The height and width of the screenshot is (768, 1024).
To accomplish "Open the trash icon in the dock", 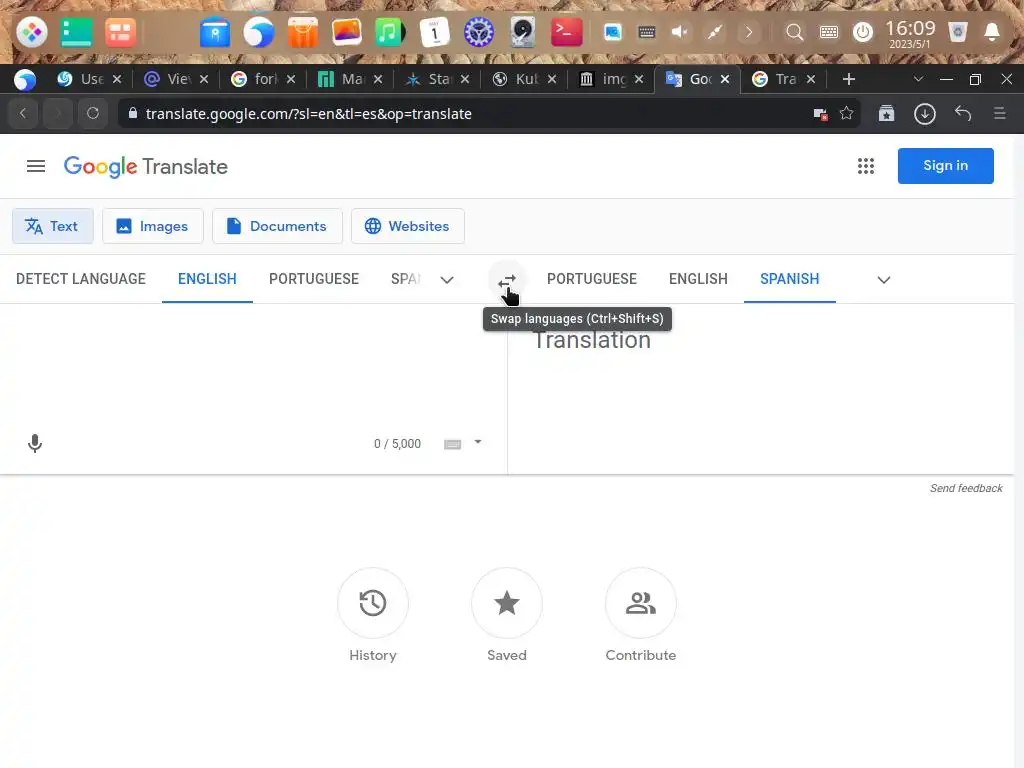I will coord(957,32).
